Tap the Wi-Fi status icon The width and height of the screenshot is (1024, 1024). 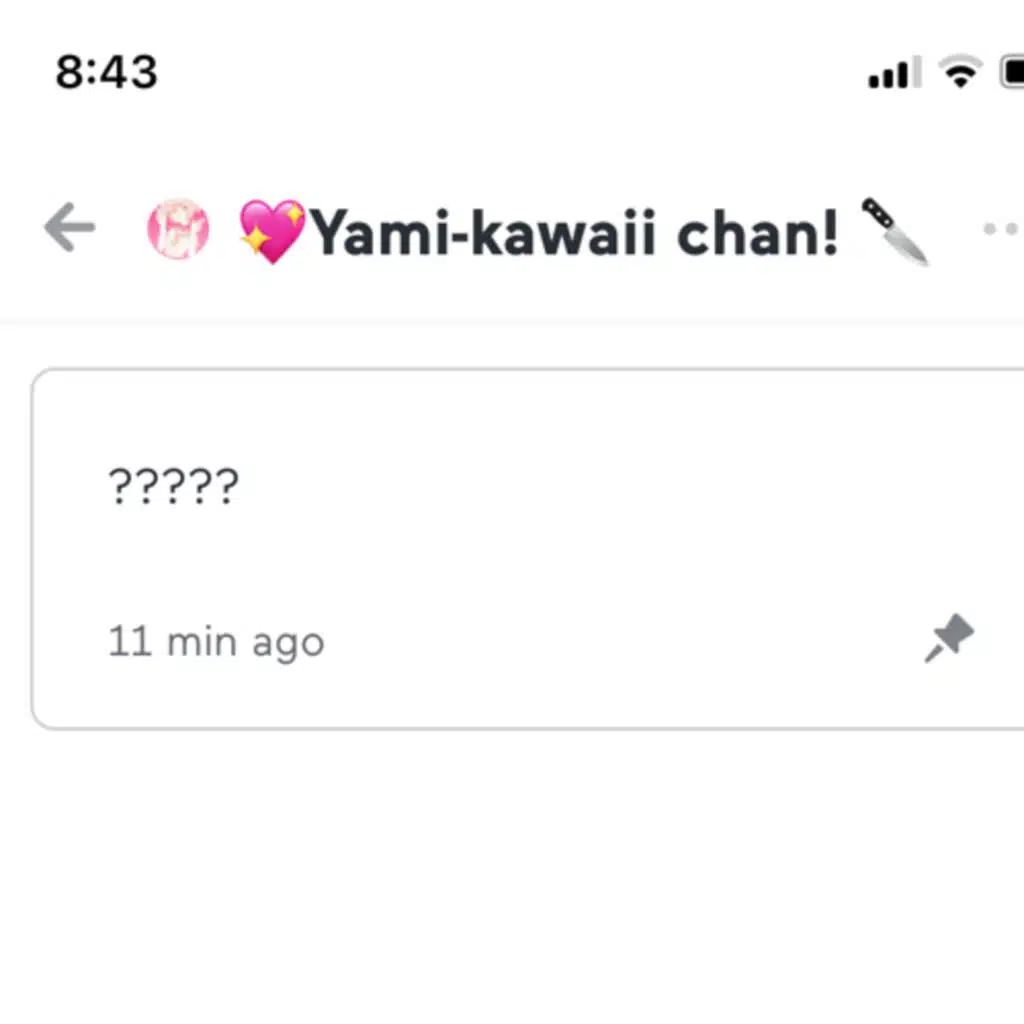coord(959,73)
